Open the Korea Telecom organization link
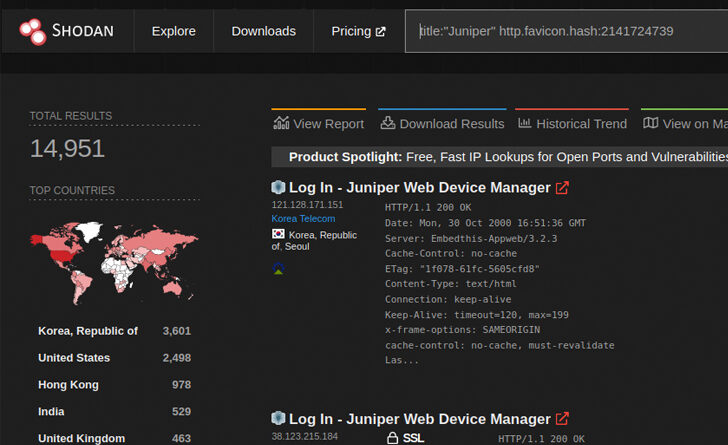Screen dimensions: 728x445 303,219
